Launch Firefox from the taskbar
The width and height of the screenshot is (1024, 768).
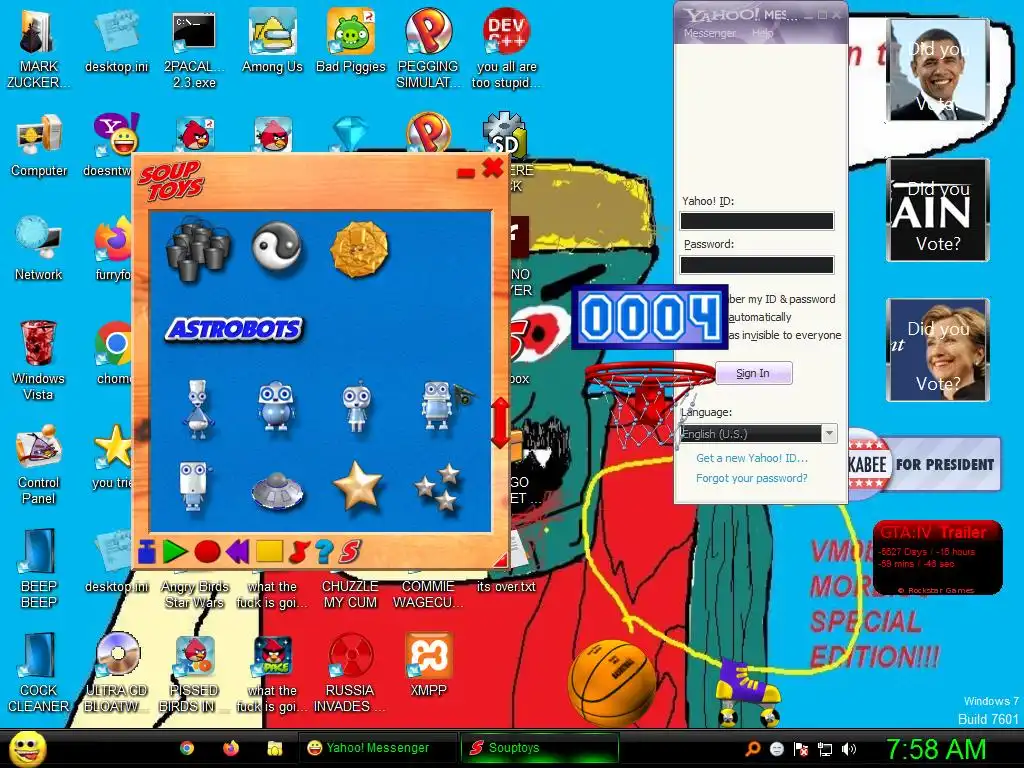pyautogui.click(x=231, y=748)
